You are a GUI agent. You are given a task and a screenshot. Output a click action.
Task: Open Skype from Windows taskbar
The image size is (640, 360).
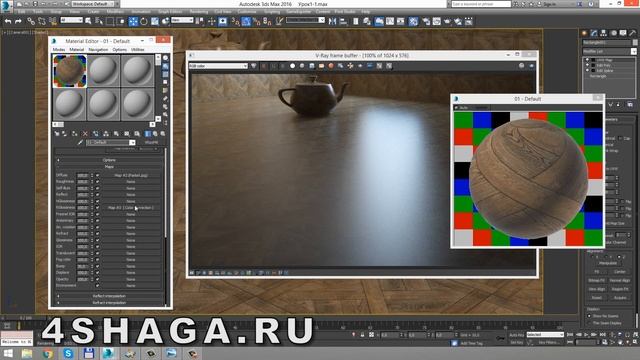(x=68, y=353)
